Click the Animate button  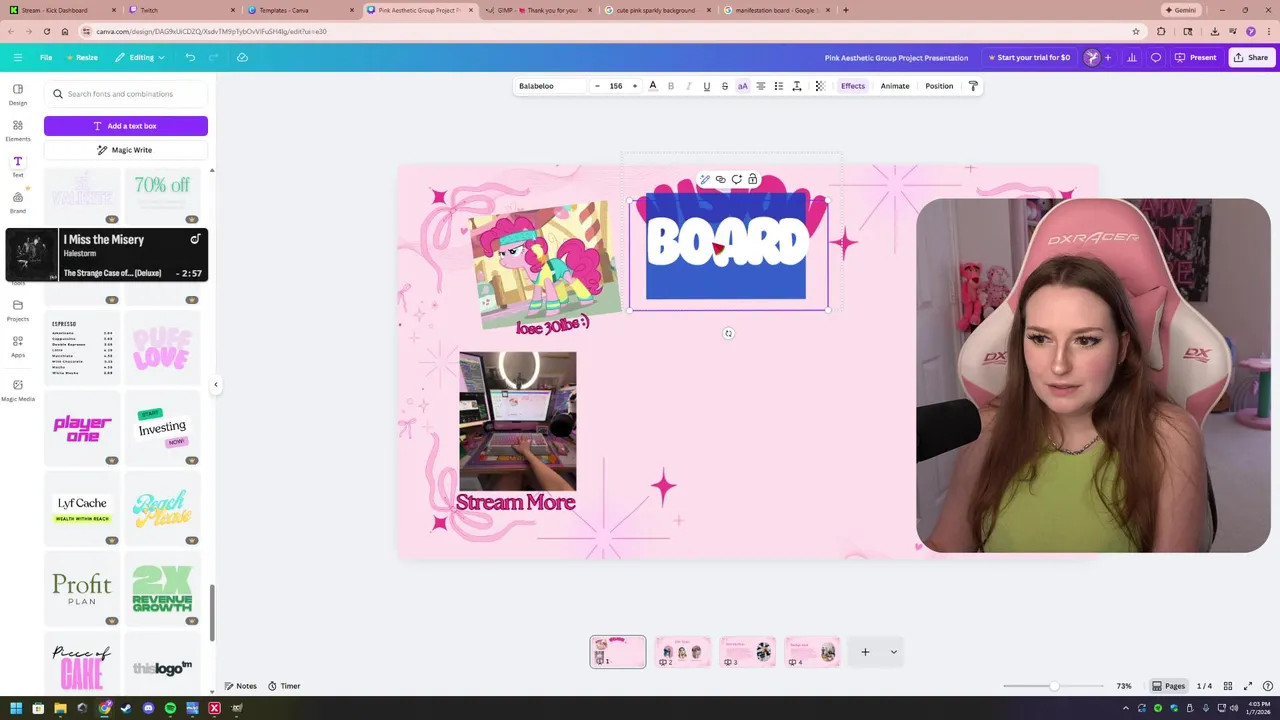(895, 86)
